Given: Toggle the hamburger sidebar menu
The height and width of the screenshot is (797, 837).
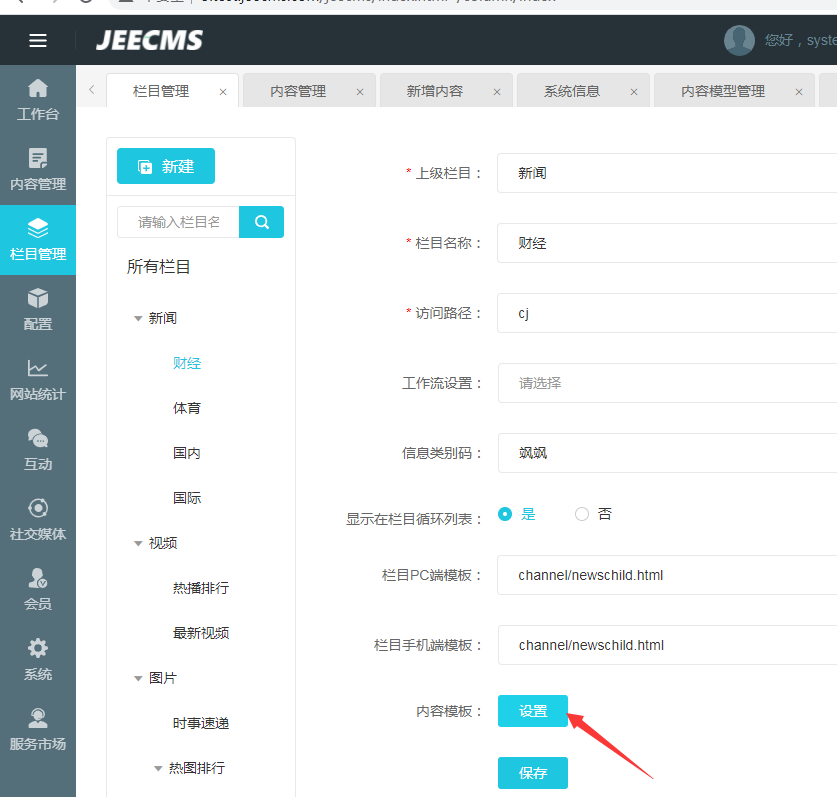Looking at the screenshot, I should click(38, 41).
